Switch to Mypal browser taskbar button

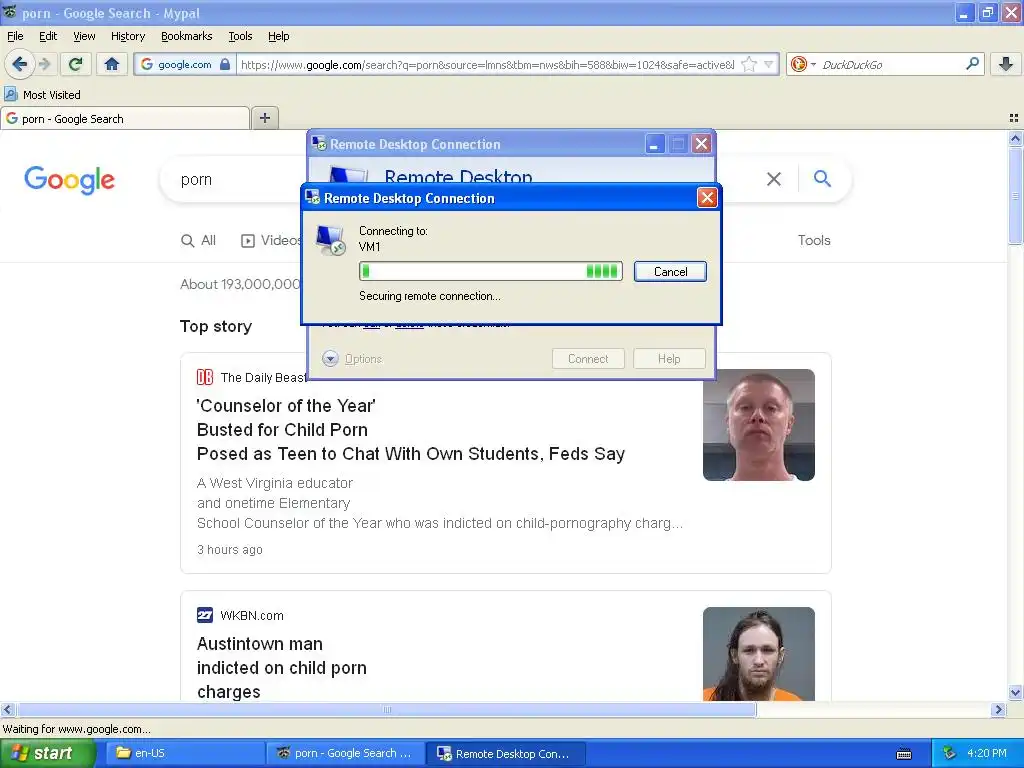345,753
